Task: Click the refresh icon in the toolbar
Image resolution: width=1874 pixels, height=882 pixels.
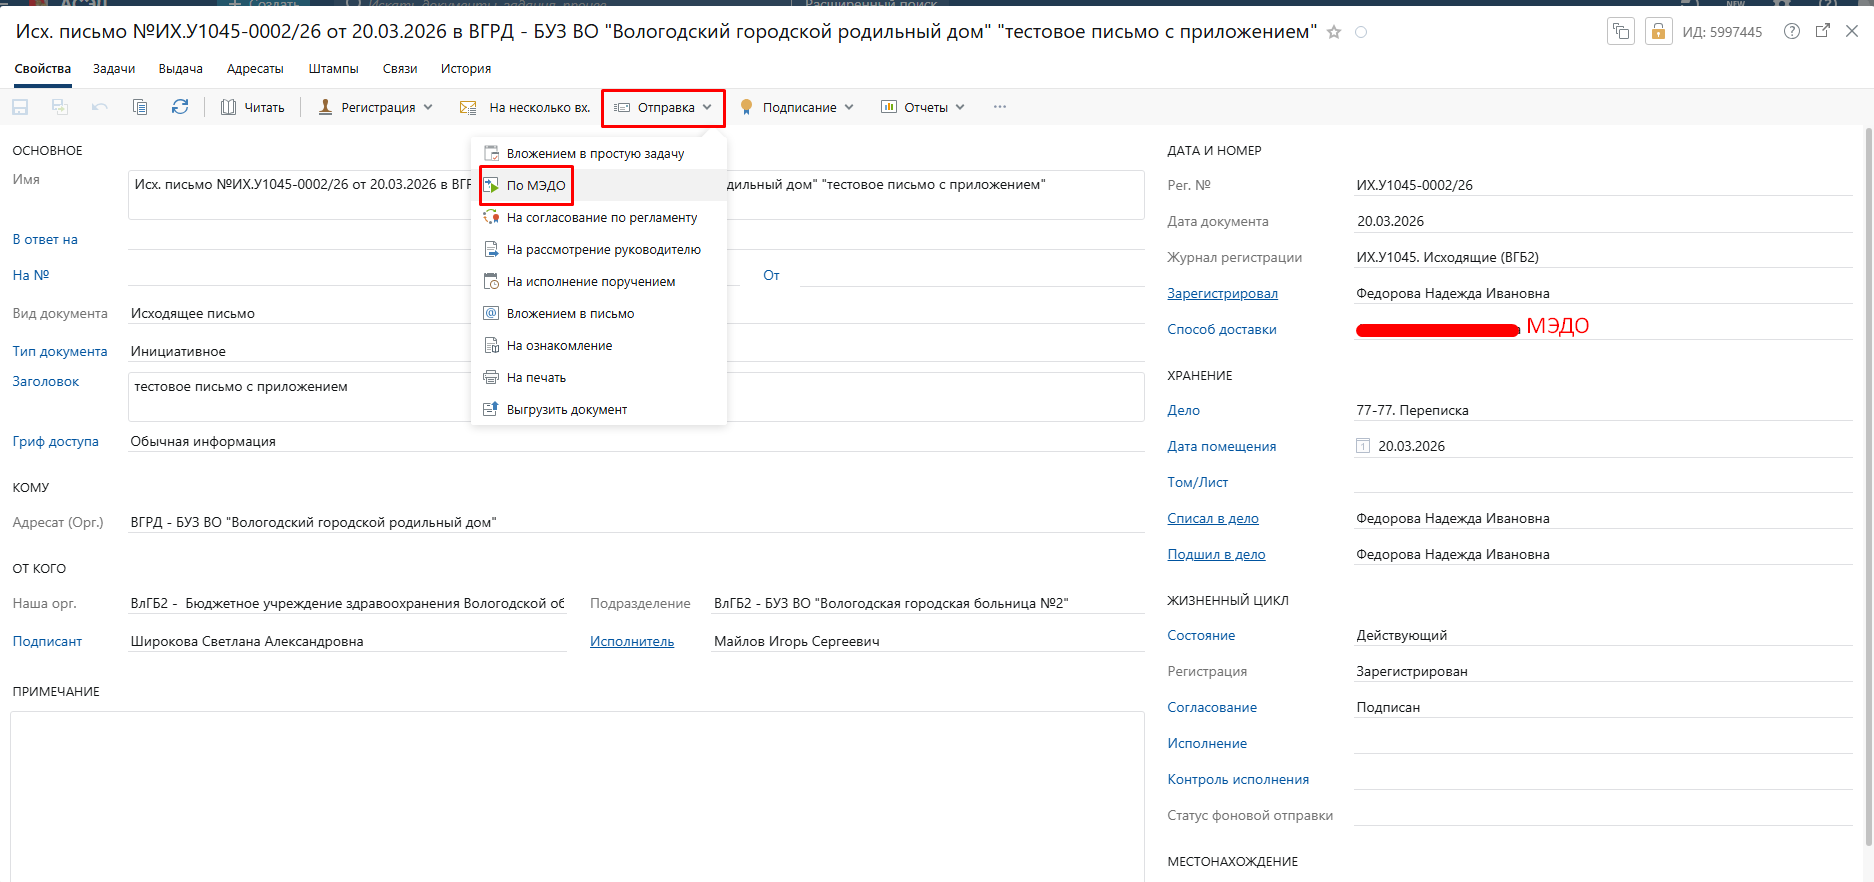Action: [x=180, y=107]
